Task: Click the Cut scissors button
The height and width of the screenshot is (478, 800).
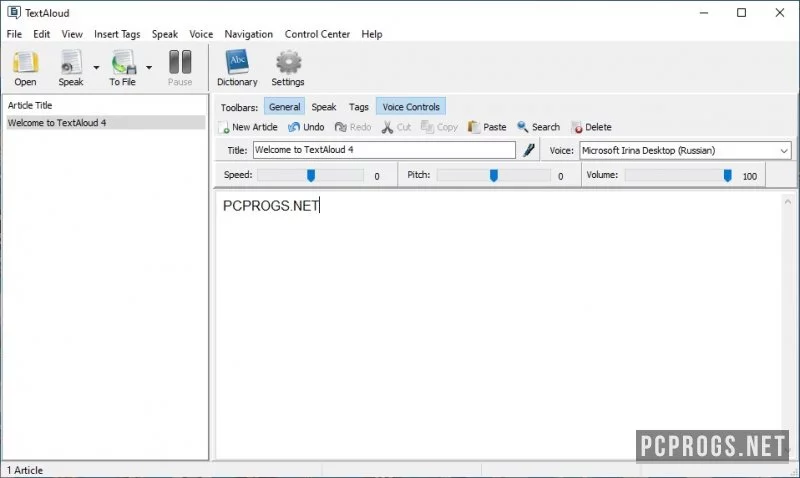Action: (396, 127)
